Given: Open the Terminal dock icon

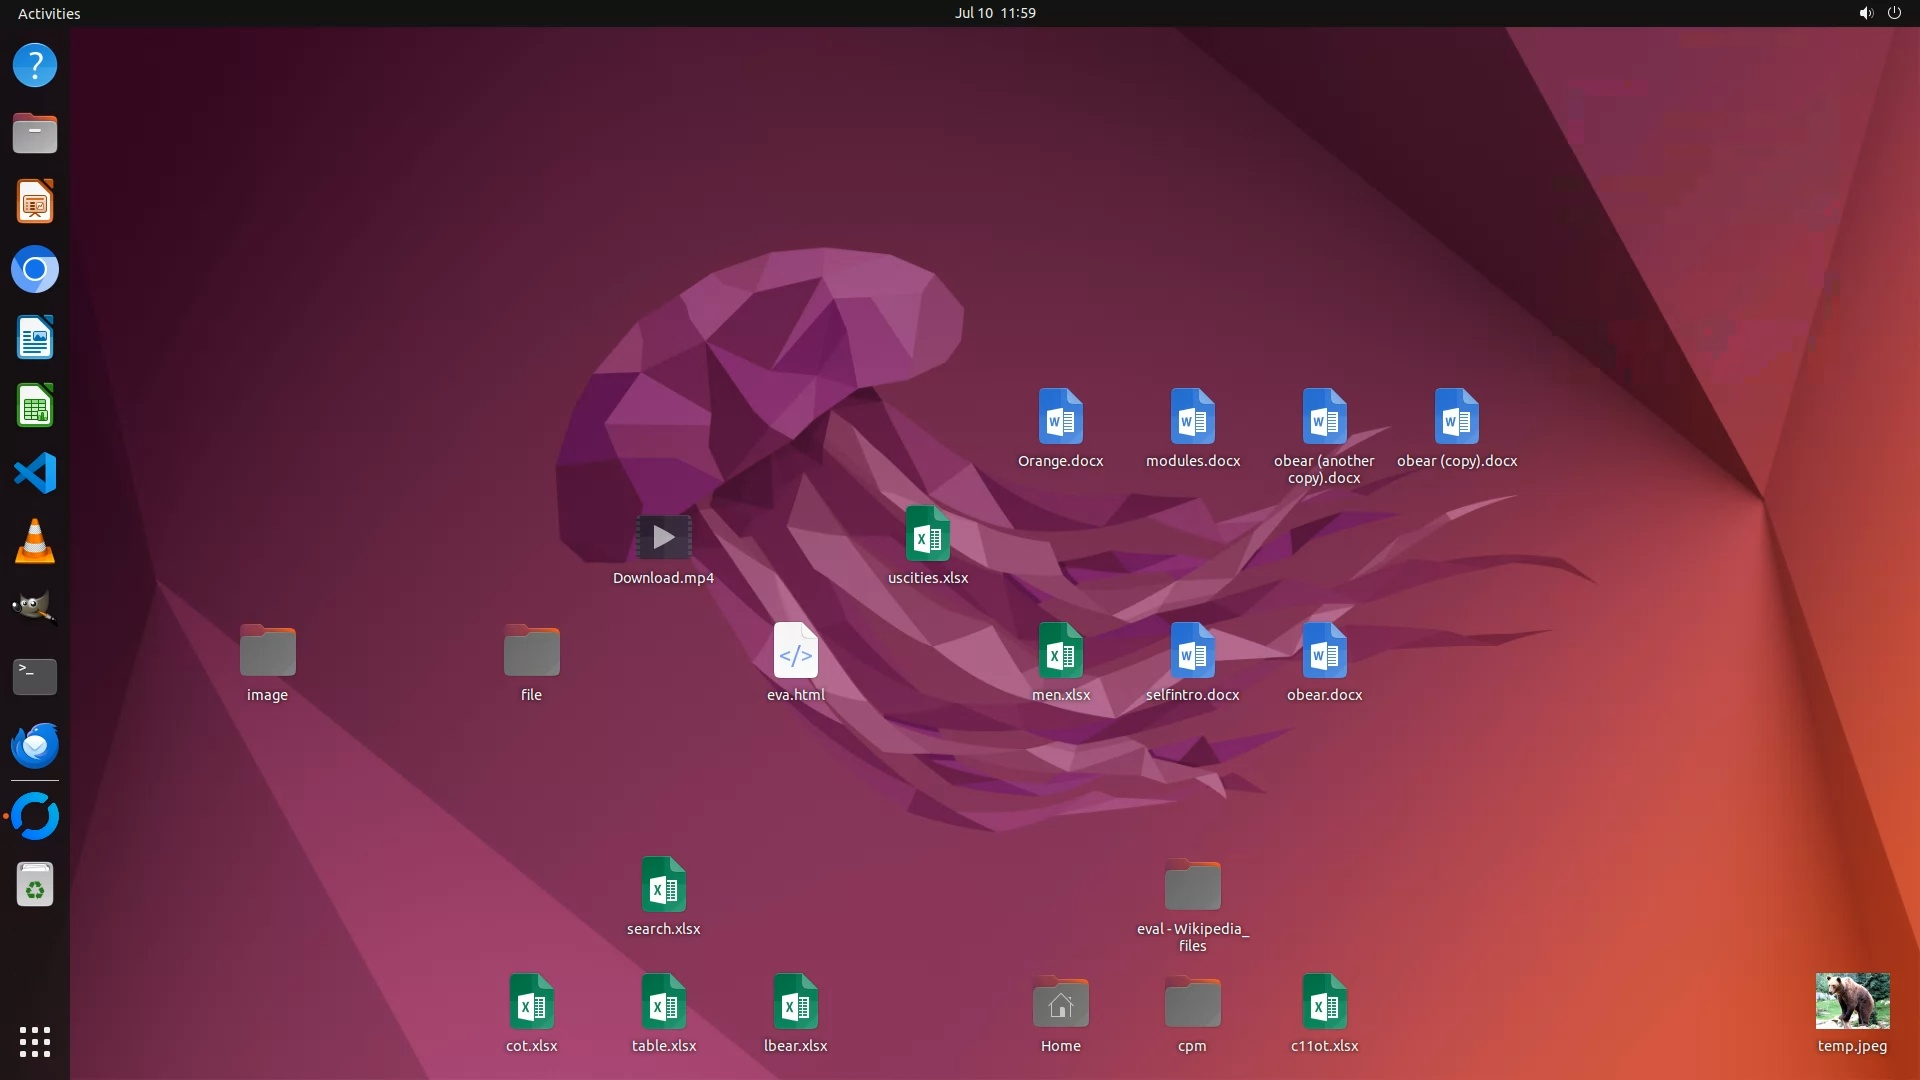Looking at the screenshot, I should [35, 676].
